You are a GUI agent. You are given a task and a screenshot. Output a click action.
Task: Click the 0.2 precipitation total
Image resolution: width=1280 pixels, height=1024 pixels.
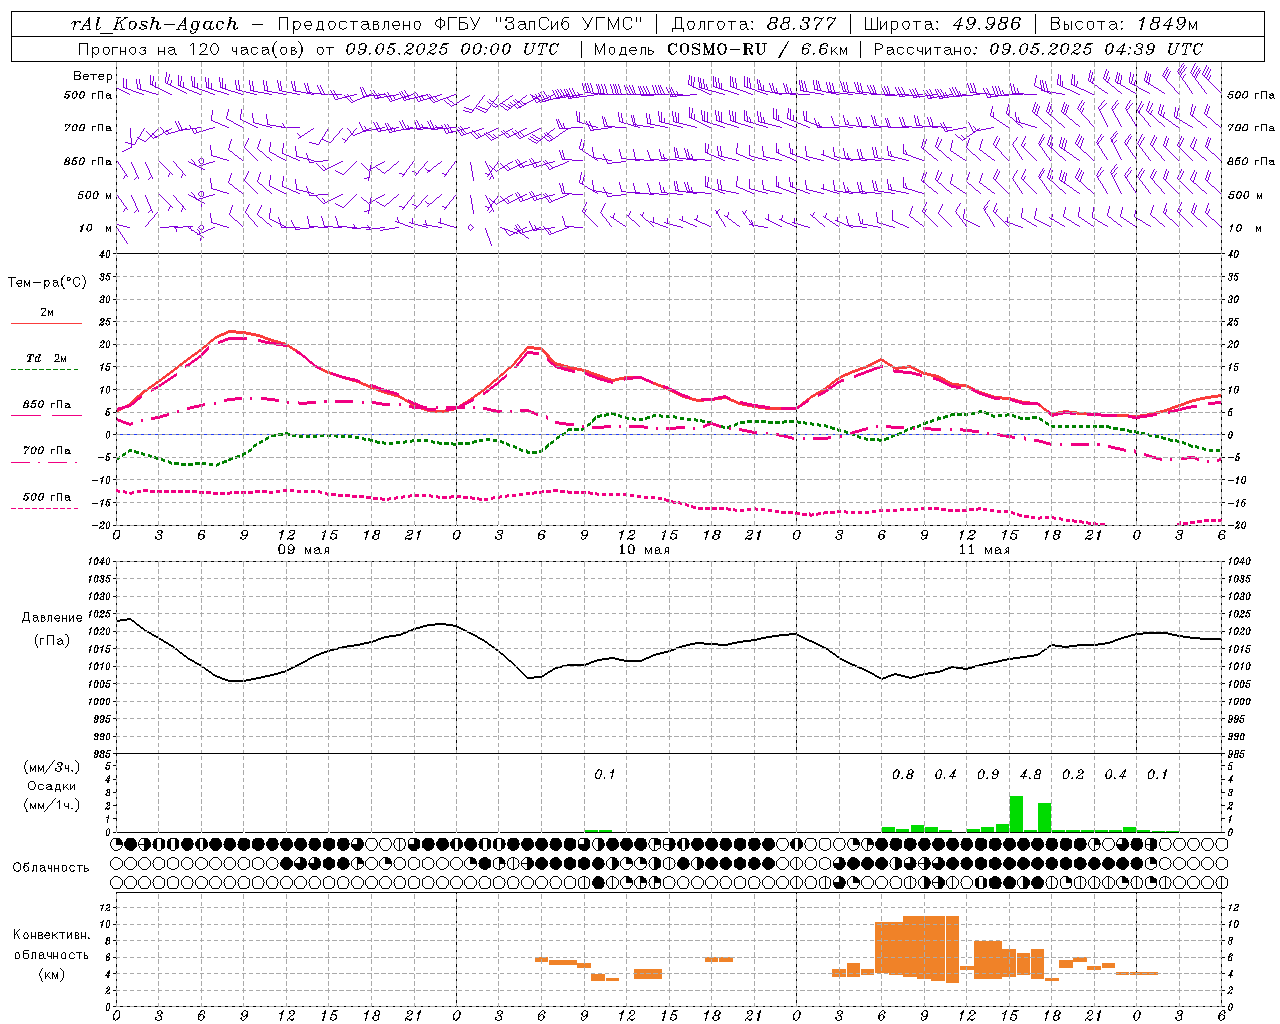point(1073,774)
